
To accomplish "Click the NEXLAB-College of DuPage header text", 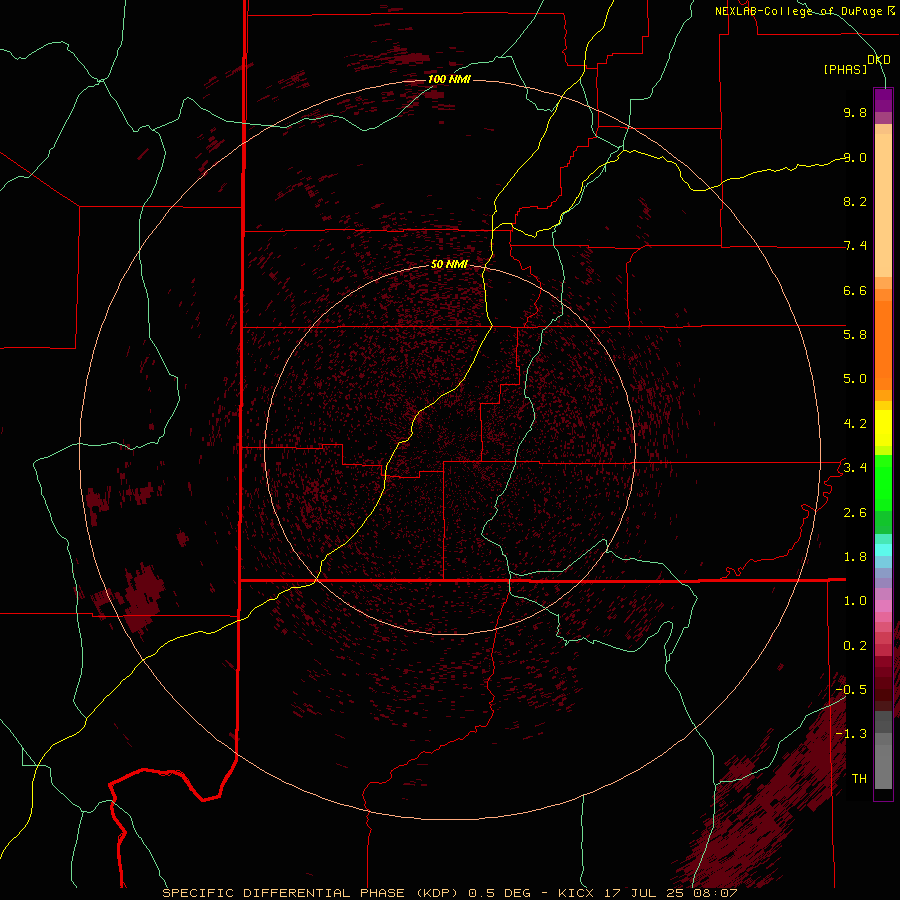I will [x=804, y=11].
